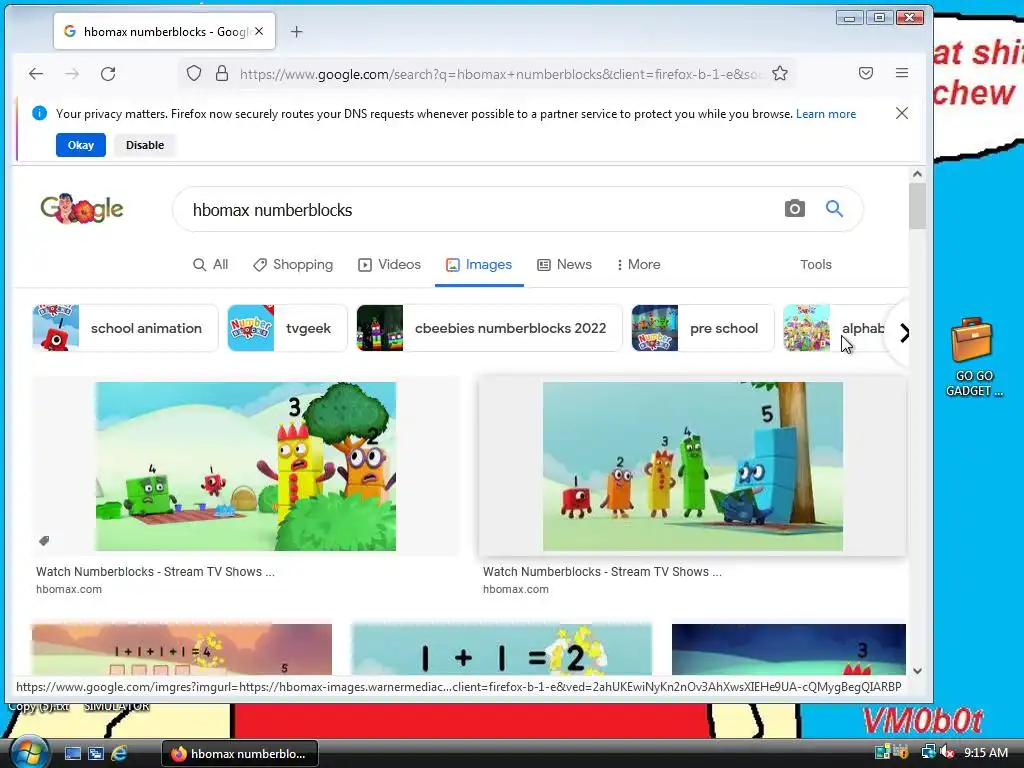This screenshot has height=768, width=1024.
Task: Click the padlock site security icon
Action: [222, 73]
